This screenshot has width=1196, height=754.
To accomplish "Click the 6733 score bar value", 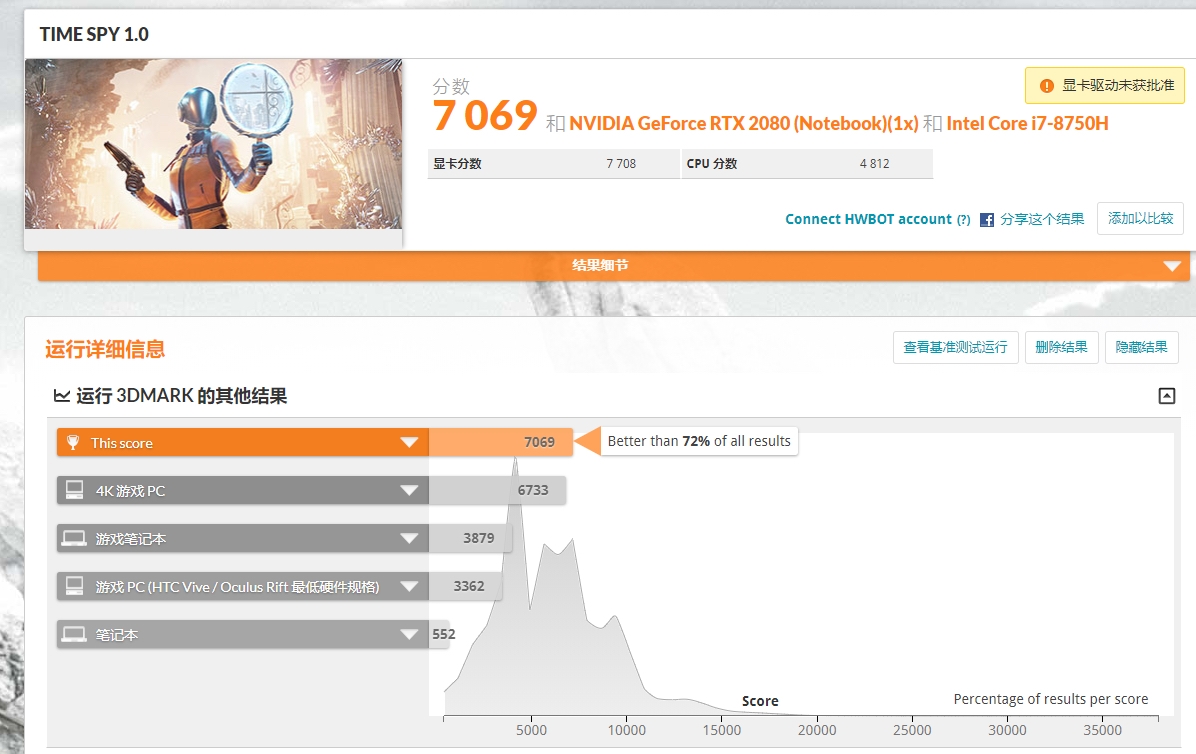I will [x=533, y=490].
